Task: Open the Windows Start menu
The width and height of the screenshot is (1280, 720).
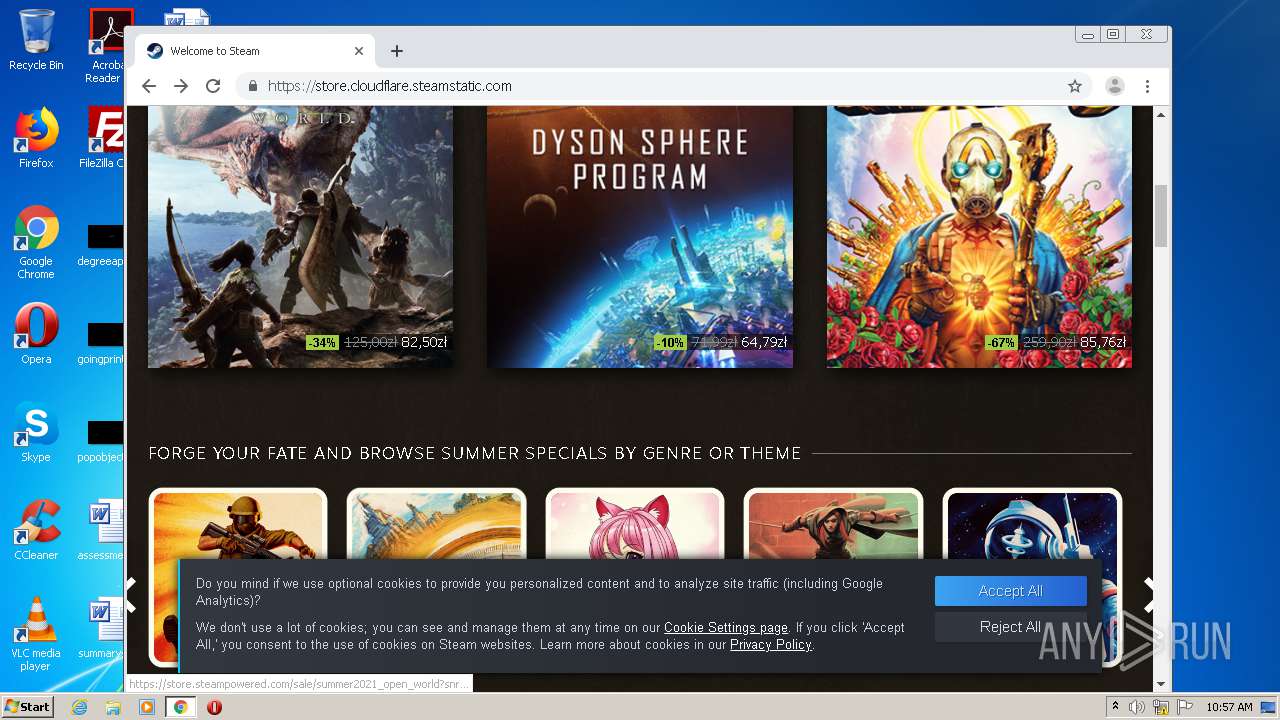Action: [27, 707]
